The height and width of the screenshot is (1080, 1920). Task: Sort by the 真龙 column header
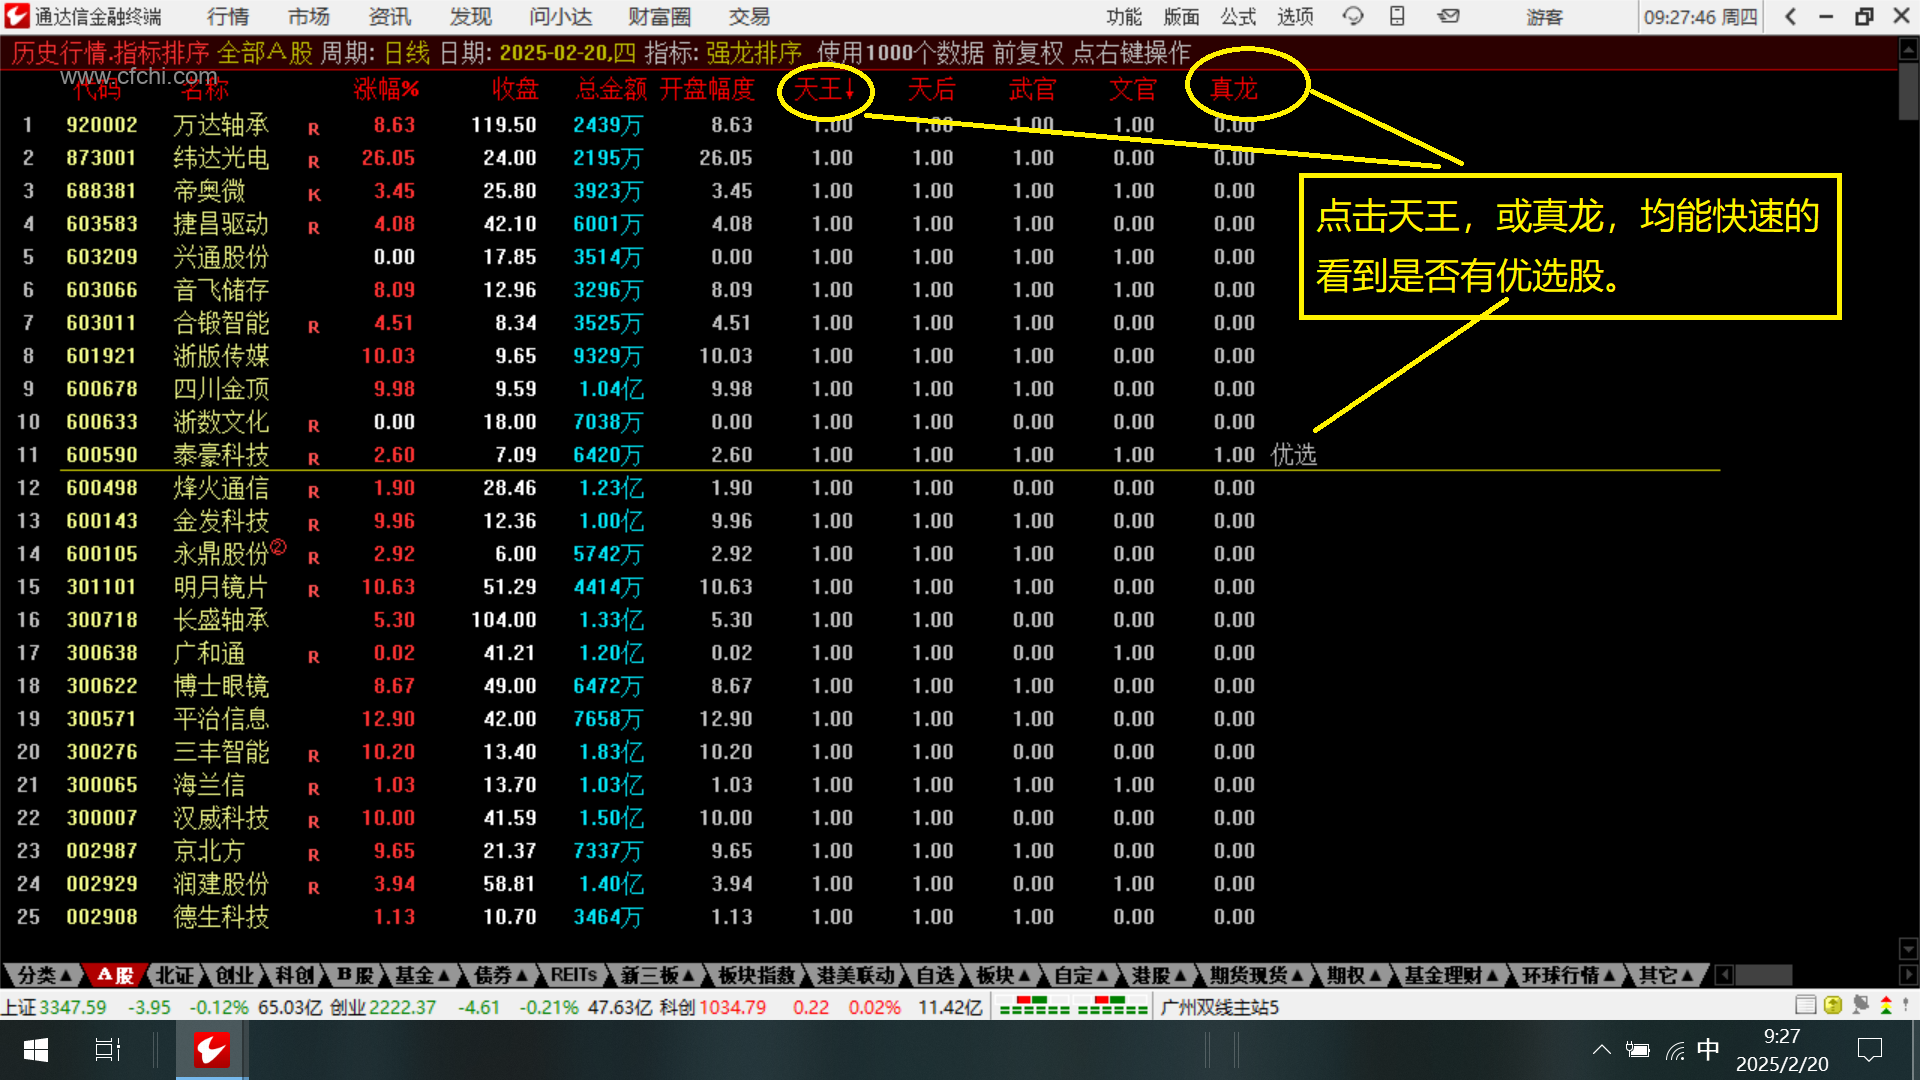pyautogui.click(x=1234, y=89)
